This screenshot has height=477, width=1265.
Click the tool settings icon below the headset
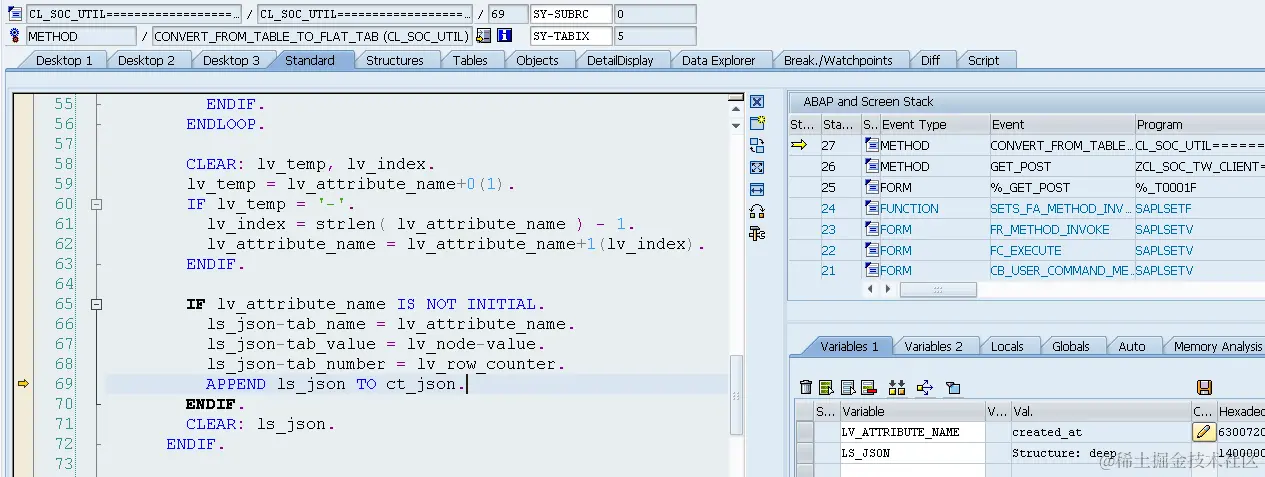click(757, 233)
